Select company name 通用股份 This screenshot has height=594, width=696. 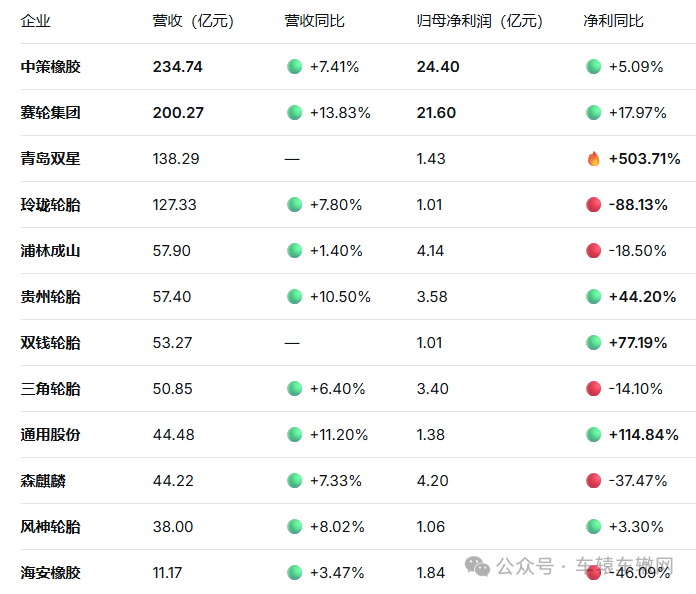(50, 435)
